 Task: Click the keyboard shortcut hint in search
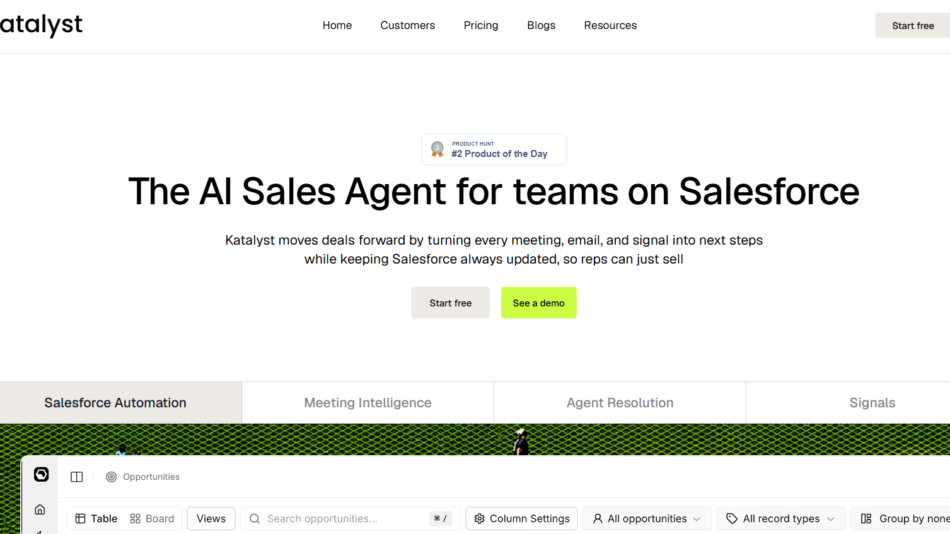440,518
